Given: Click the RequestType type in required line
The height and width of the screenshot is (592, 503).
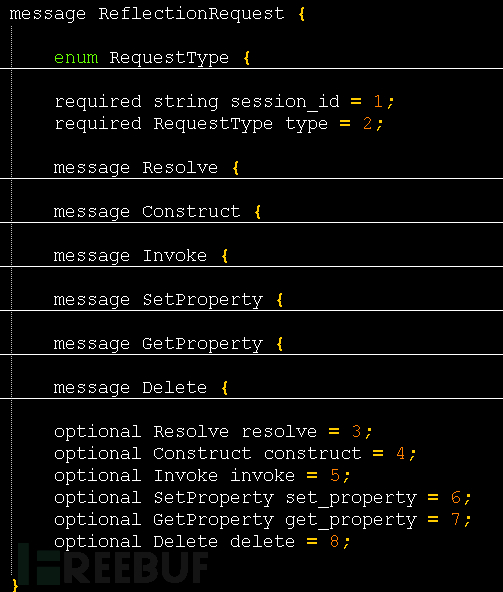Looking at the screenshot, I should coord(213,124).
